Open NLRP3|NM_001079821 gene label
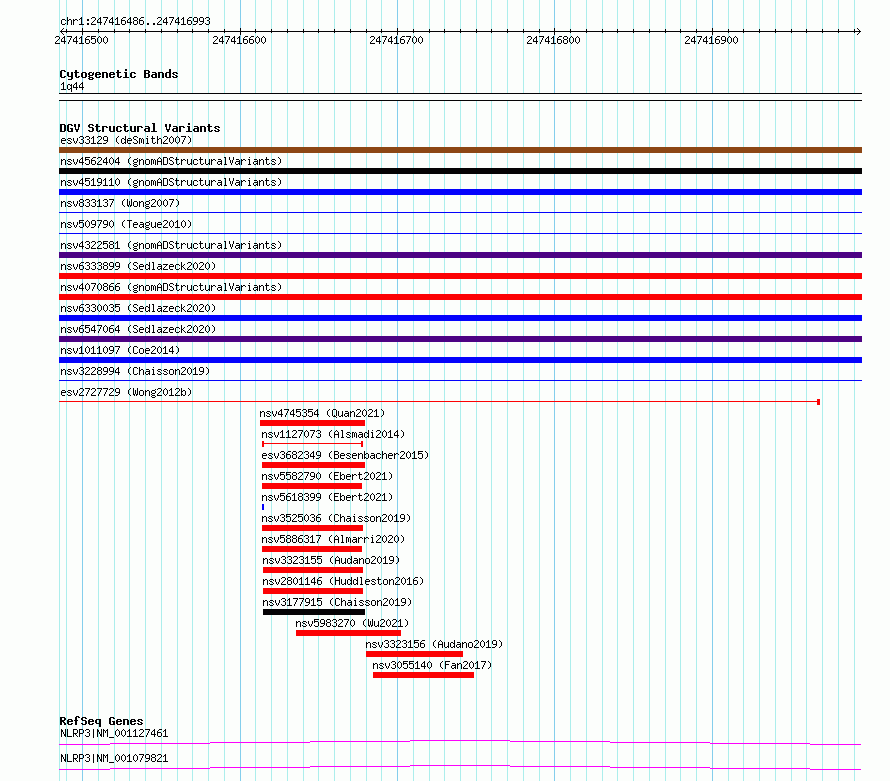 [x=114, y=758]
